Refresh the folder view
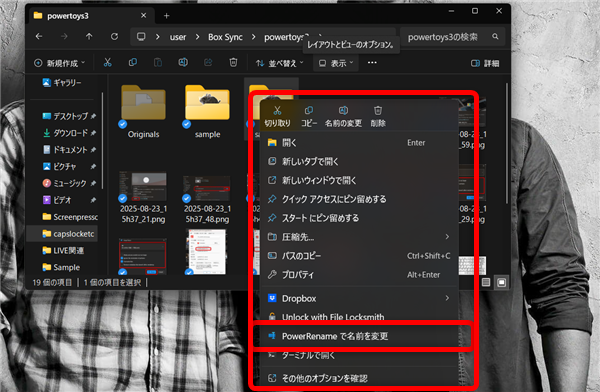Screen dimensions: 600x392 pos(114,37)
